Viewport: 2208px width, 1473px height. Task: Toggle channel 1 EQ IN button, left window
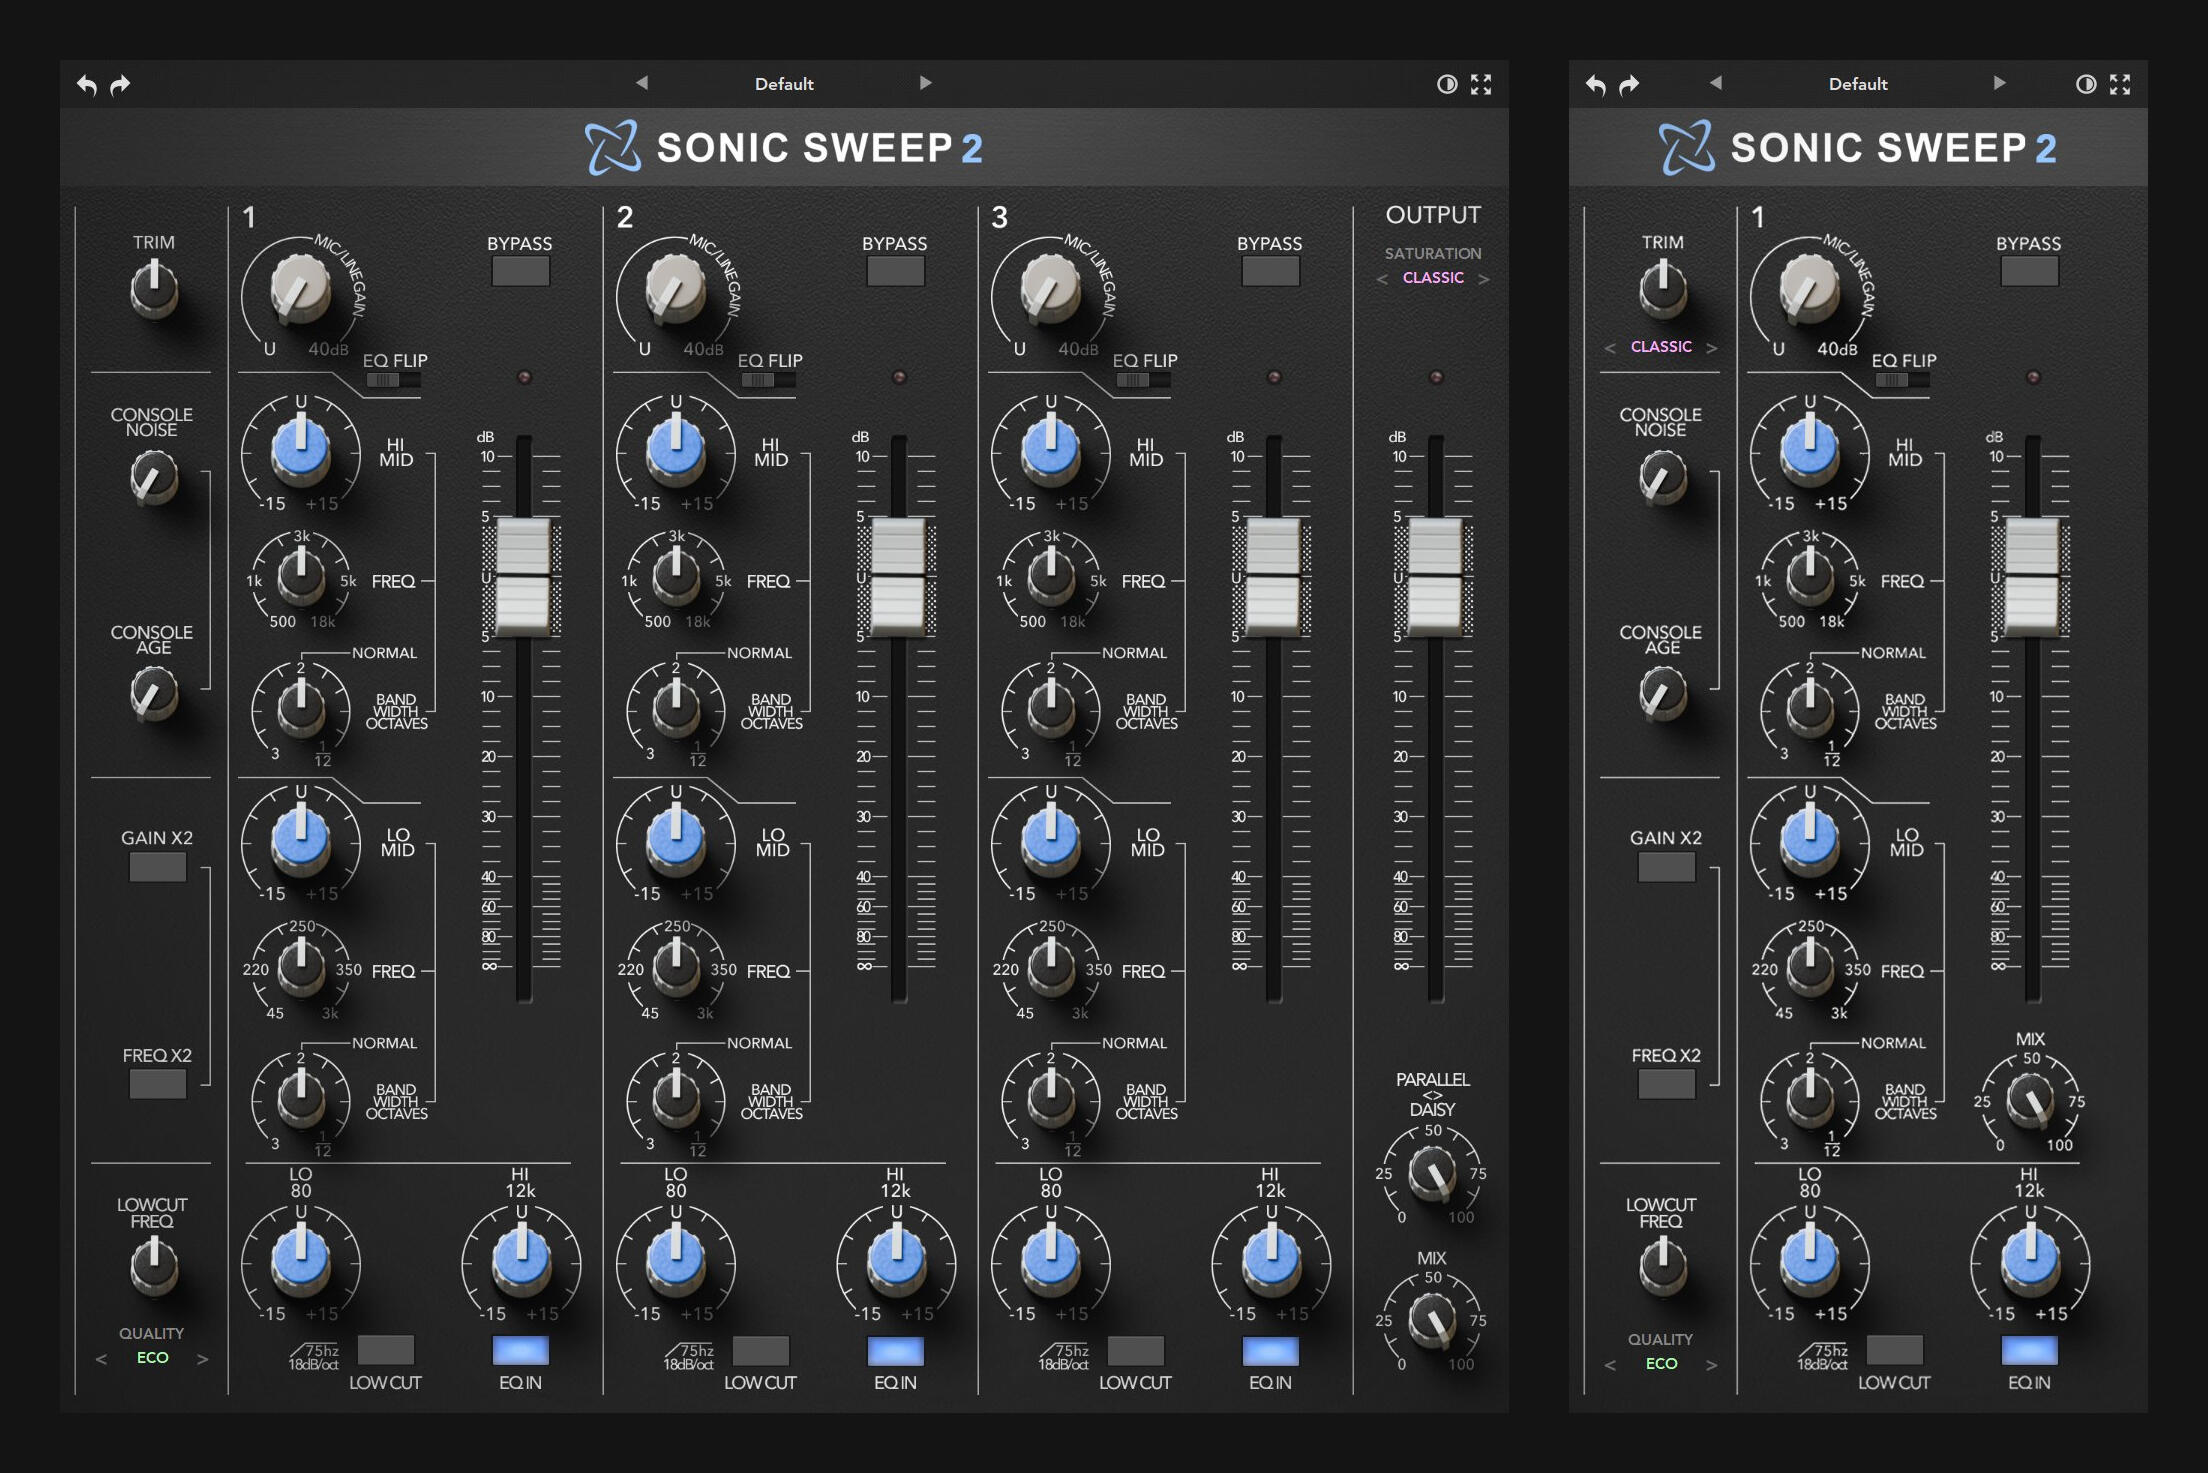click(x=520, y=1350)
